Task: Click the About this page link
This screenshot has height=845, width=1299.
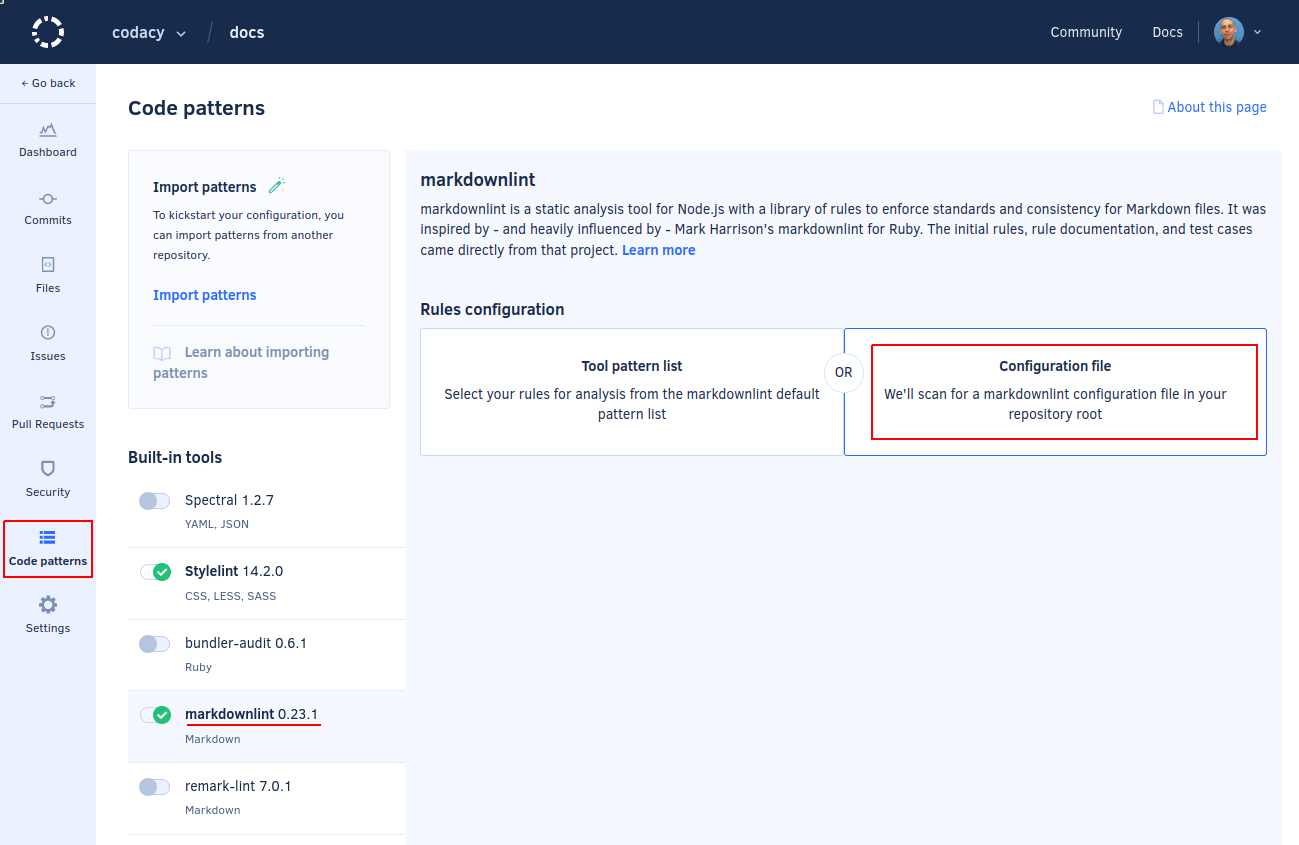Action: [1217, 107]
